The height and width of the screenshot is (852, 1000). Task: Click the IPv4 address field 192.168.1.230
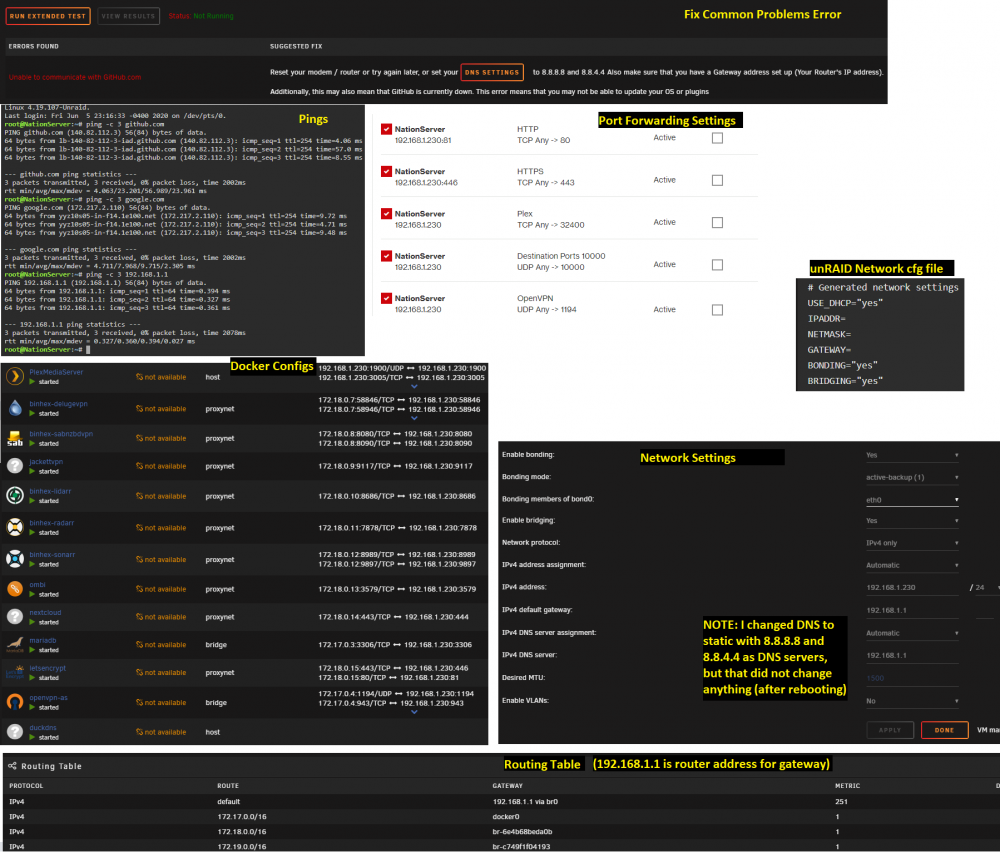[912, 587]
